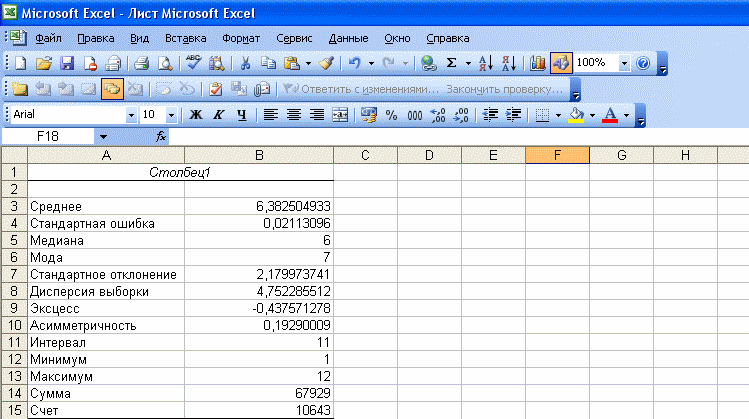Decrease decimal places
749x419 pixels.
coord(461,115)
